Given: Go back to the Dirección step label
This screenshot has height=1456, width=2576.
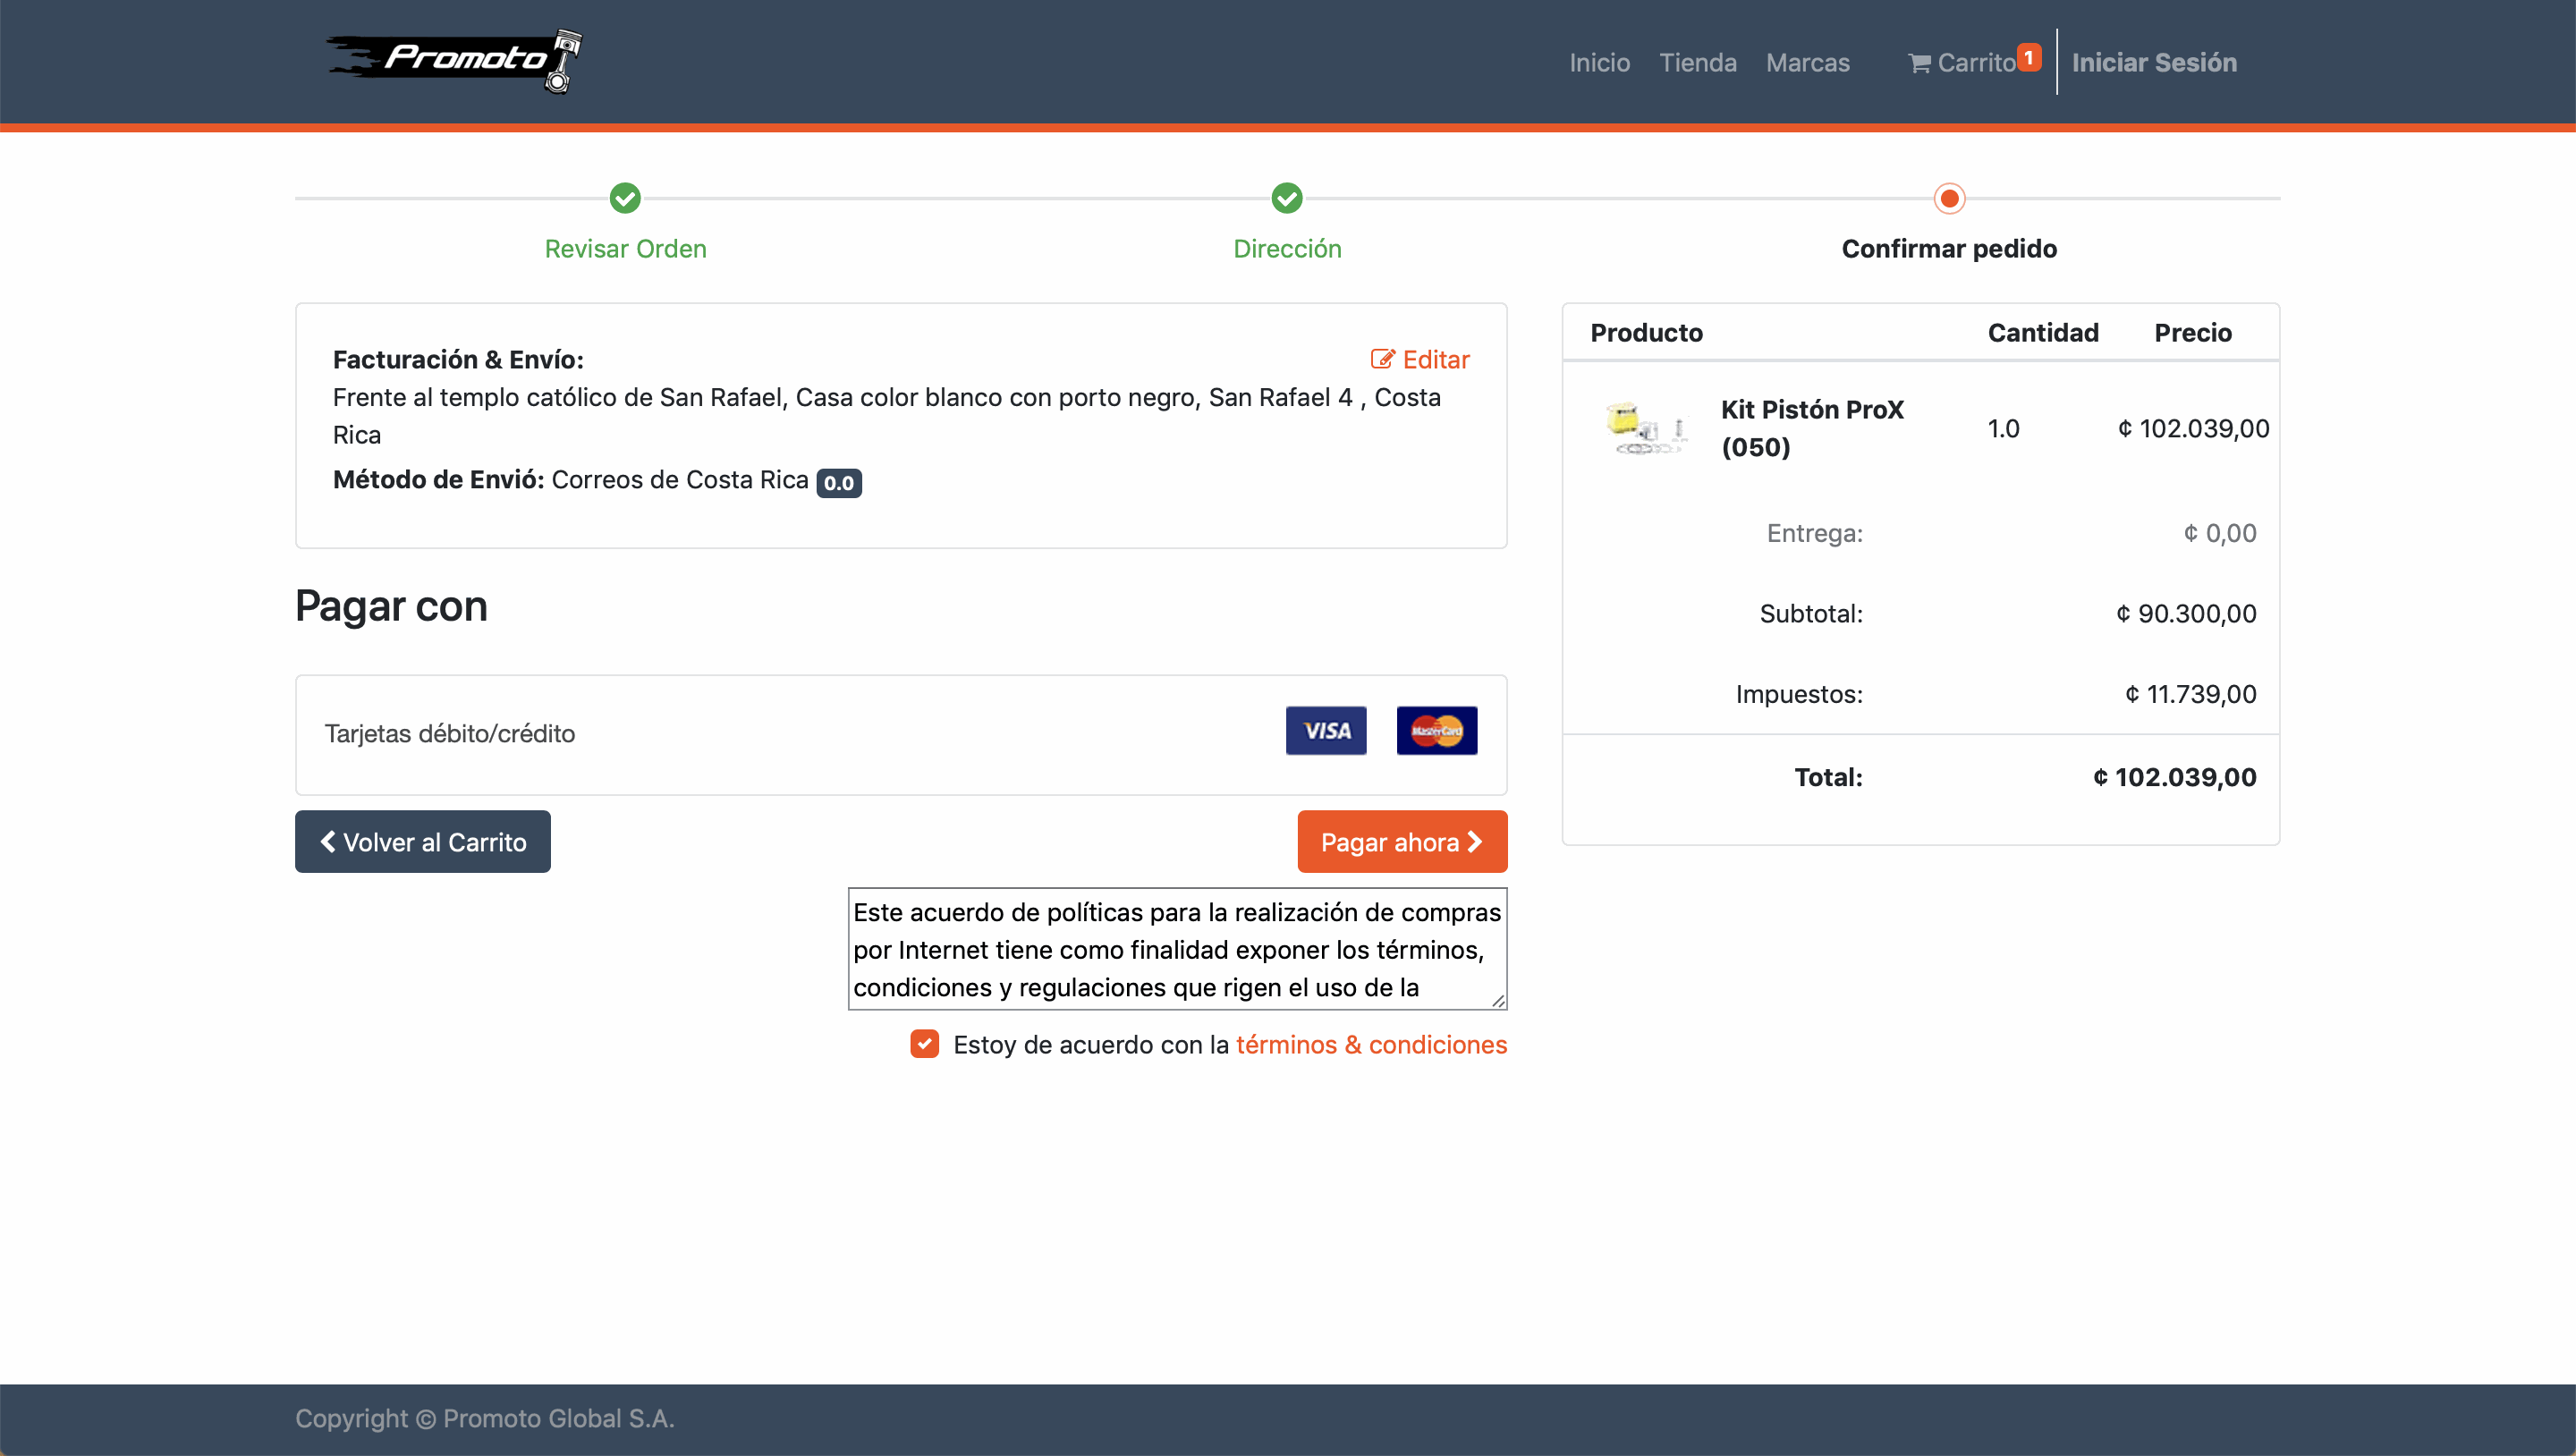Looking at the screenshot, I should click(x=1287, y=248).
